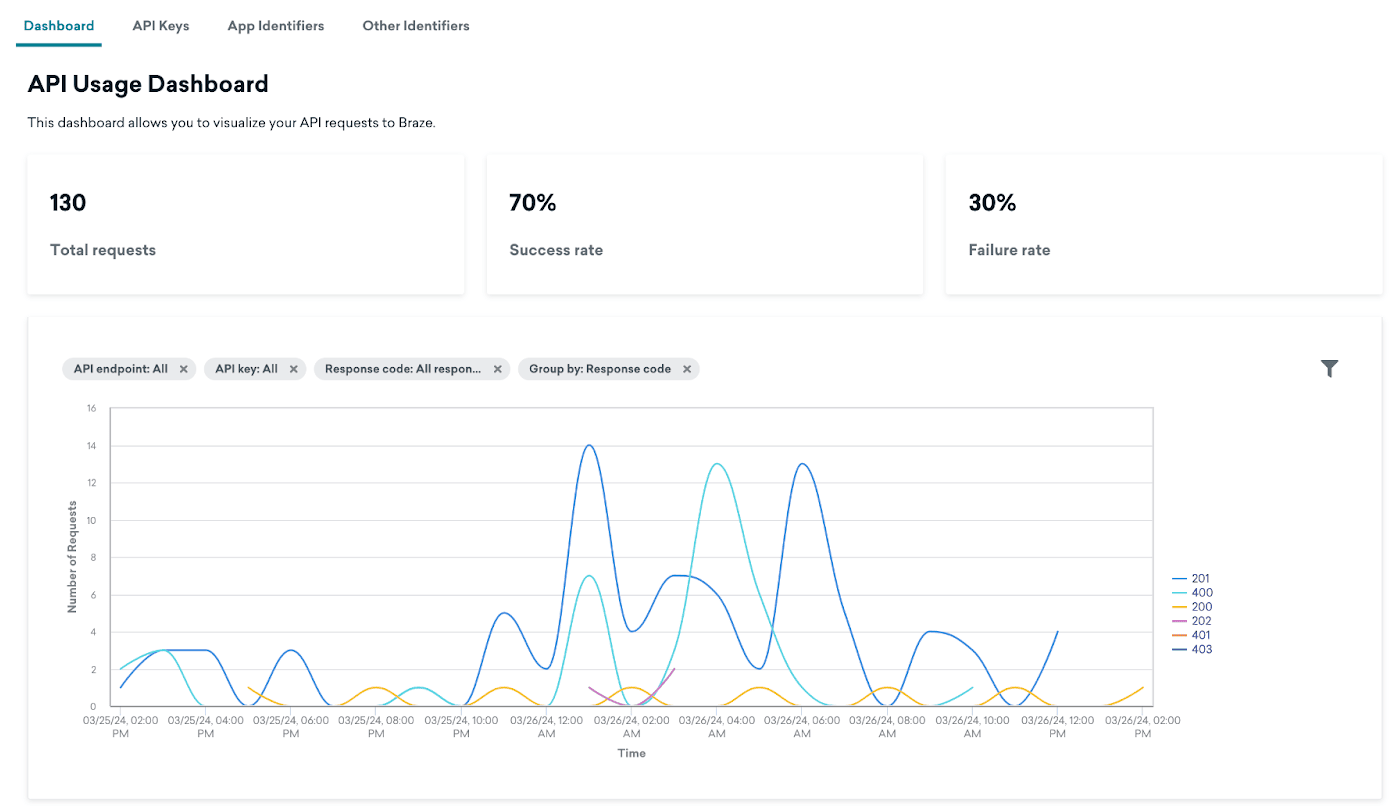Screen dimensions: 1394x806
Task: Go to the Other Identifiers tab
Action: 416,26
